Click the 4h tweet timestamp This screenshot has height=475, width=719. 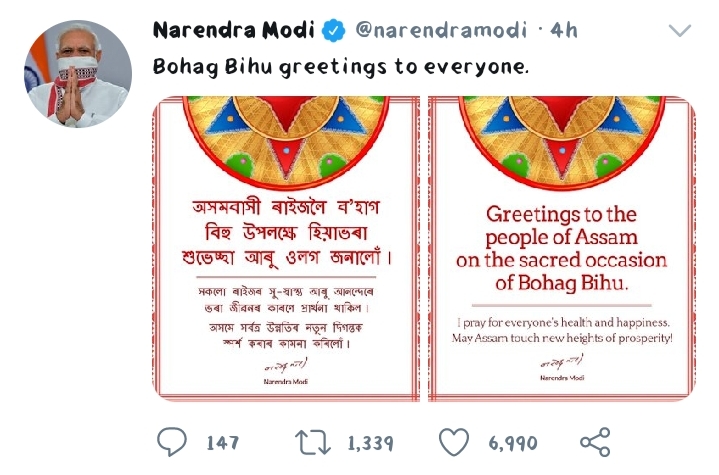(564, 31)
